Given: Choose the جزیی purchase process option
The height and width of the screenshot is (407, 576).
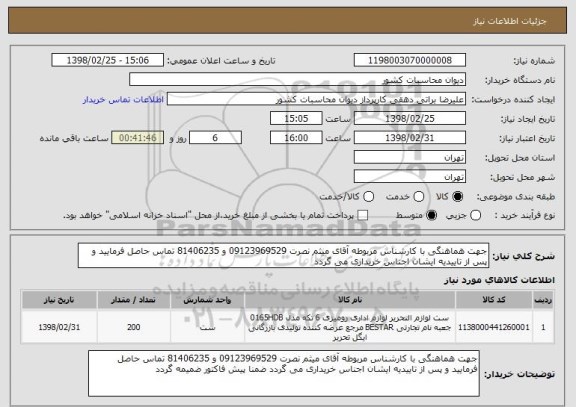Looking at the screenshot, I should coord(475,216).
